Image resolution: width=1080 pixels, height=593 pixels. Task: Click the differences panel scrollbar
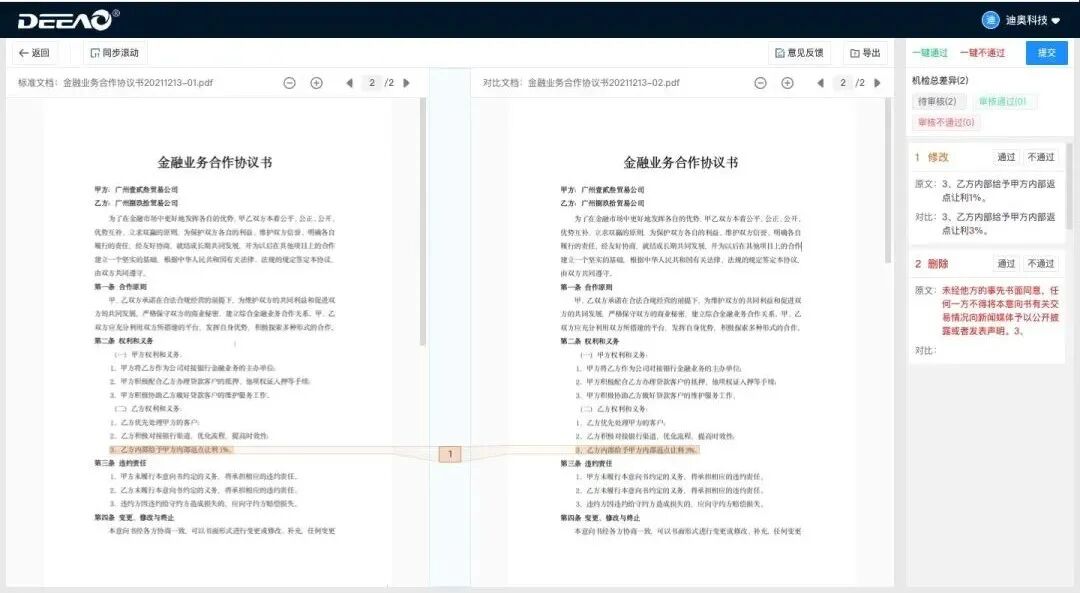pyautogui.click(x=1069, y=186)
